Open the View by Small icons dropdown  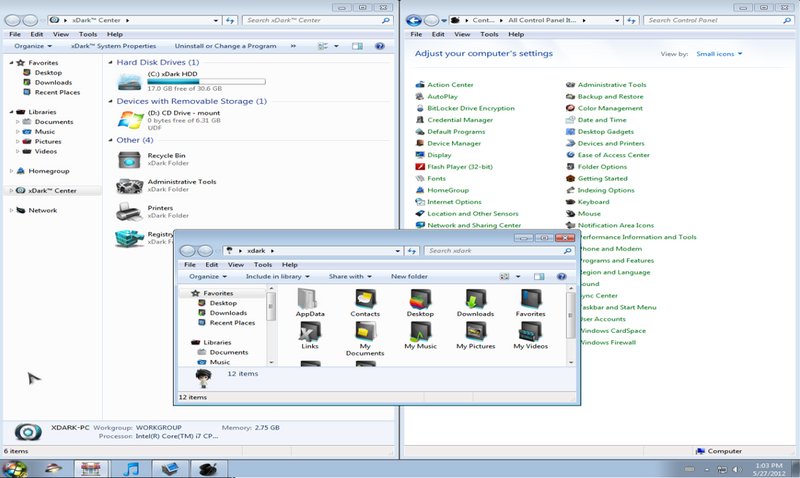[x=719, y=54]
